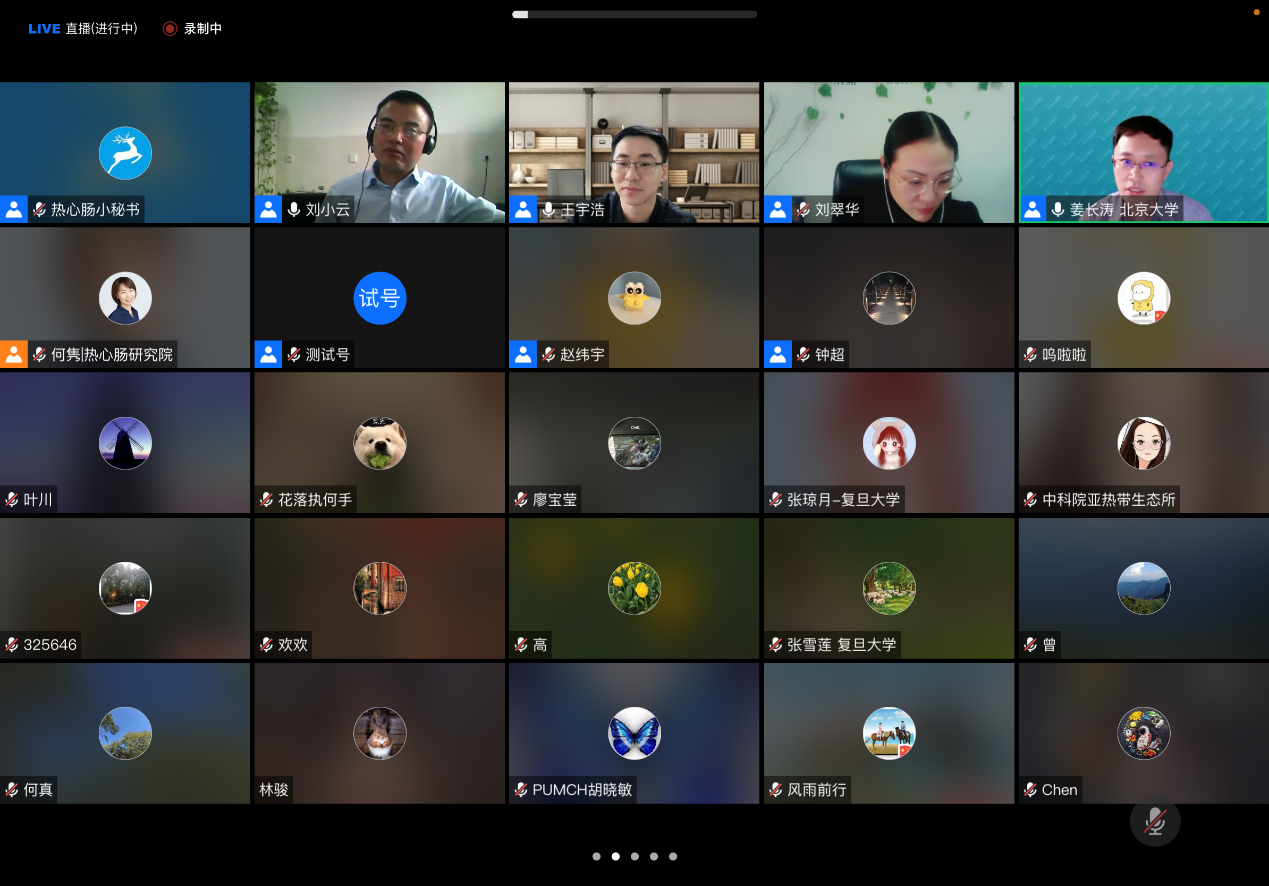Toggle mute for 钟超
The height and width of the screenshot is (886, 1269).
(801, 354)
